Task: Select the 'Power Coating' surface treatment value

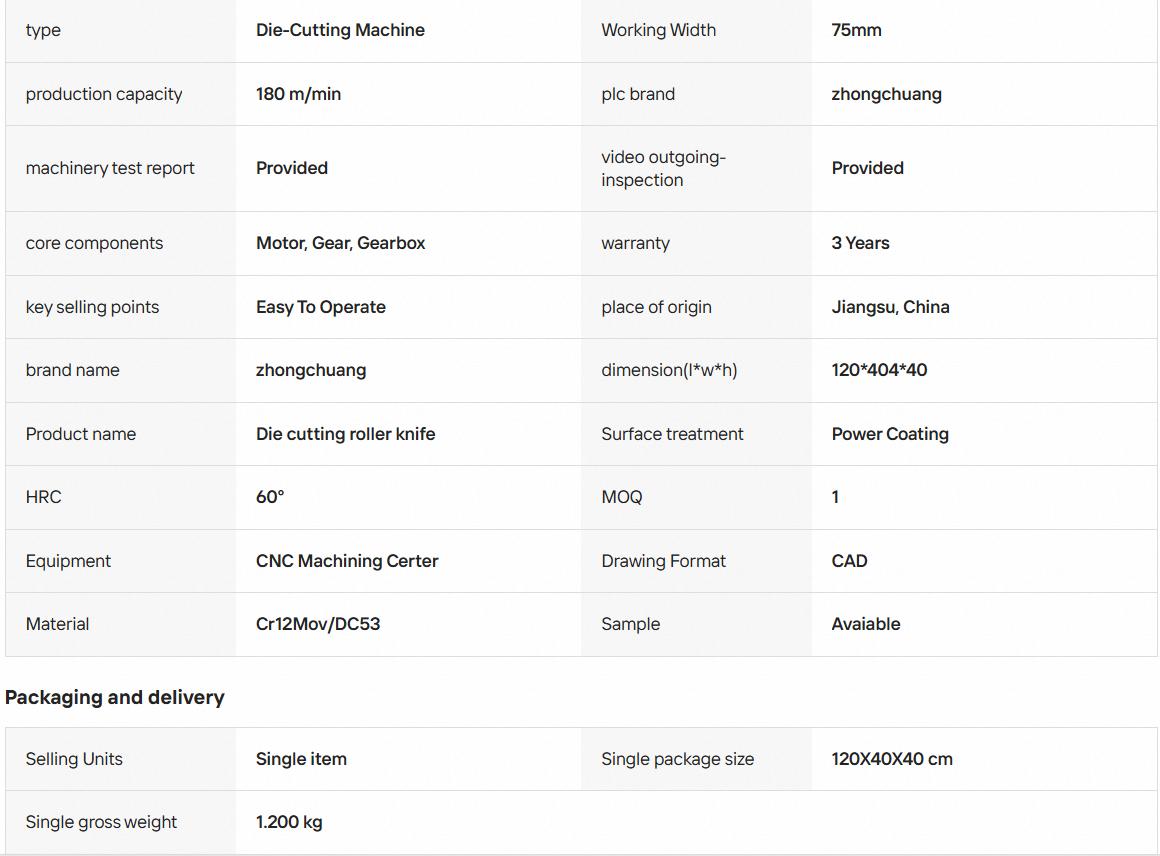Action: pos(890,434)
